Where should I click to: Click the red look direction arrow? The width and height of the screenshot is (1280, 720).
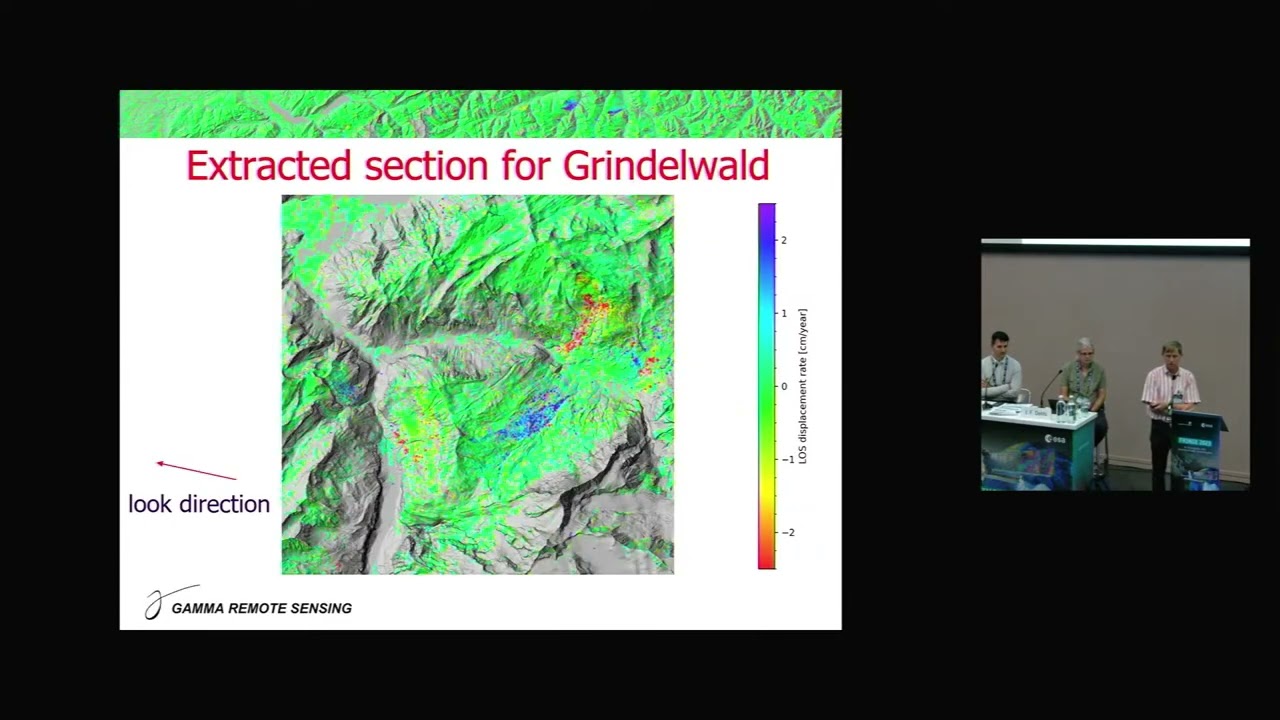pos(196,471)
